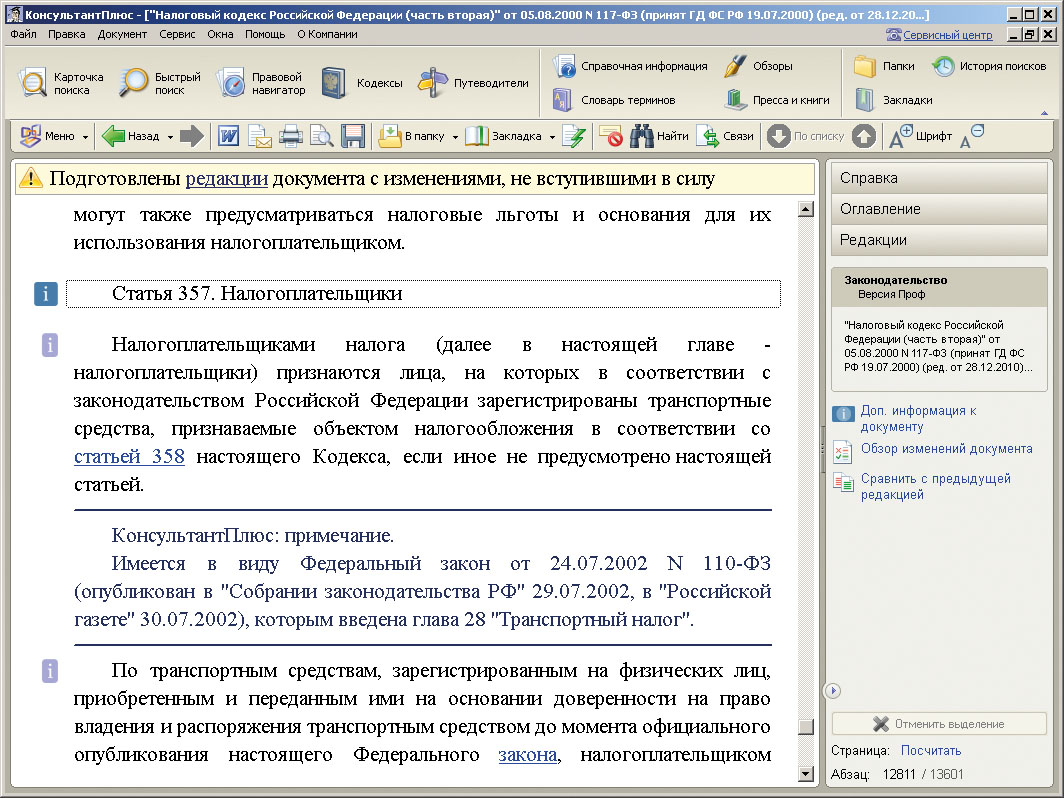Follow статьей 358 hyperlink
Image resolution: width=1064 pixels, height=798 pixels.
click(x=129, y=456)
